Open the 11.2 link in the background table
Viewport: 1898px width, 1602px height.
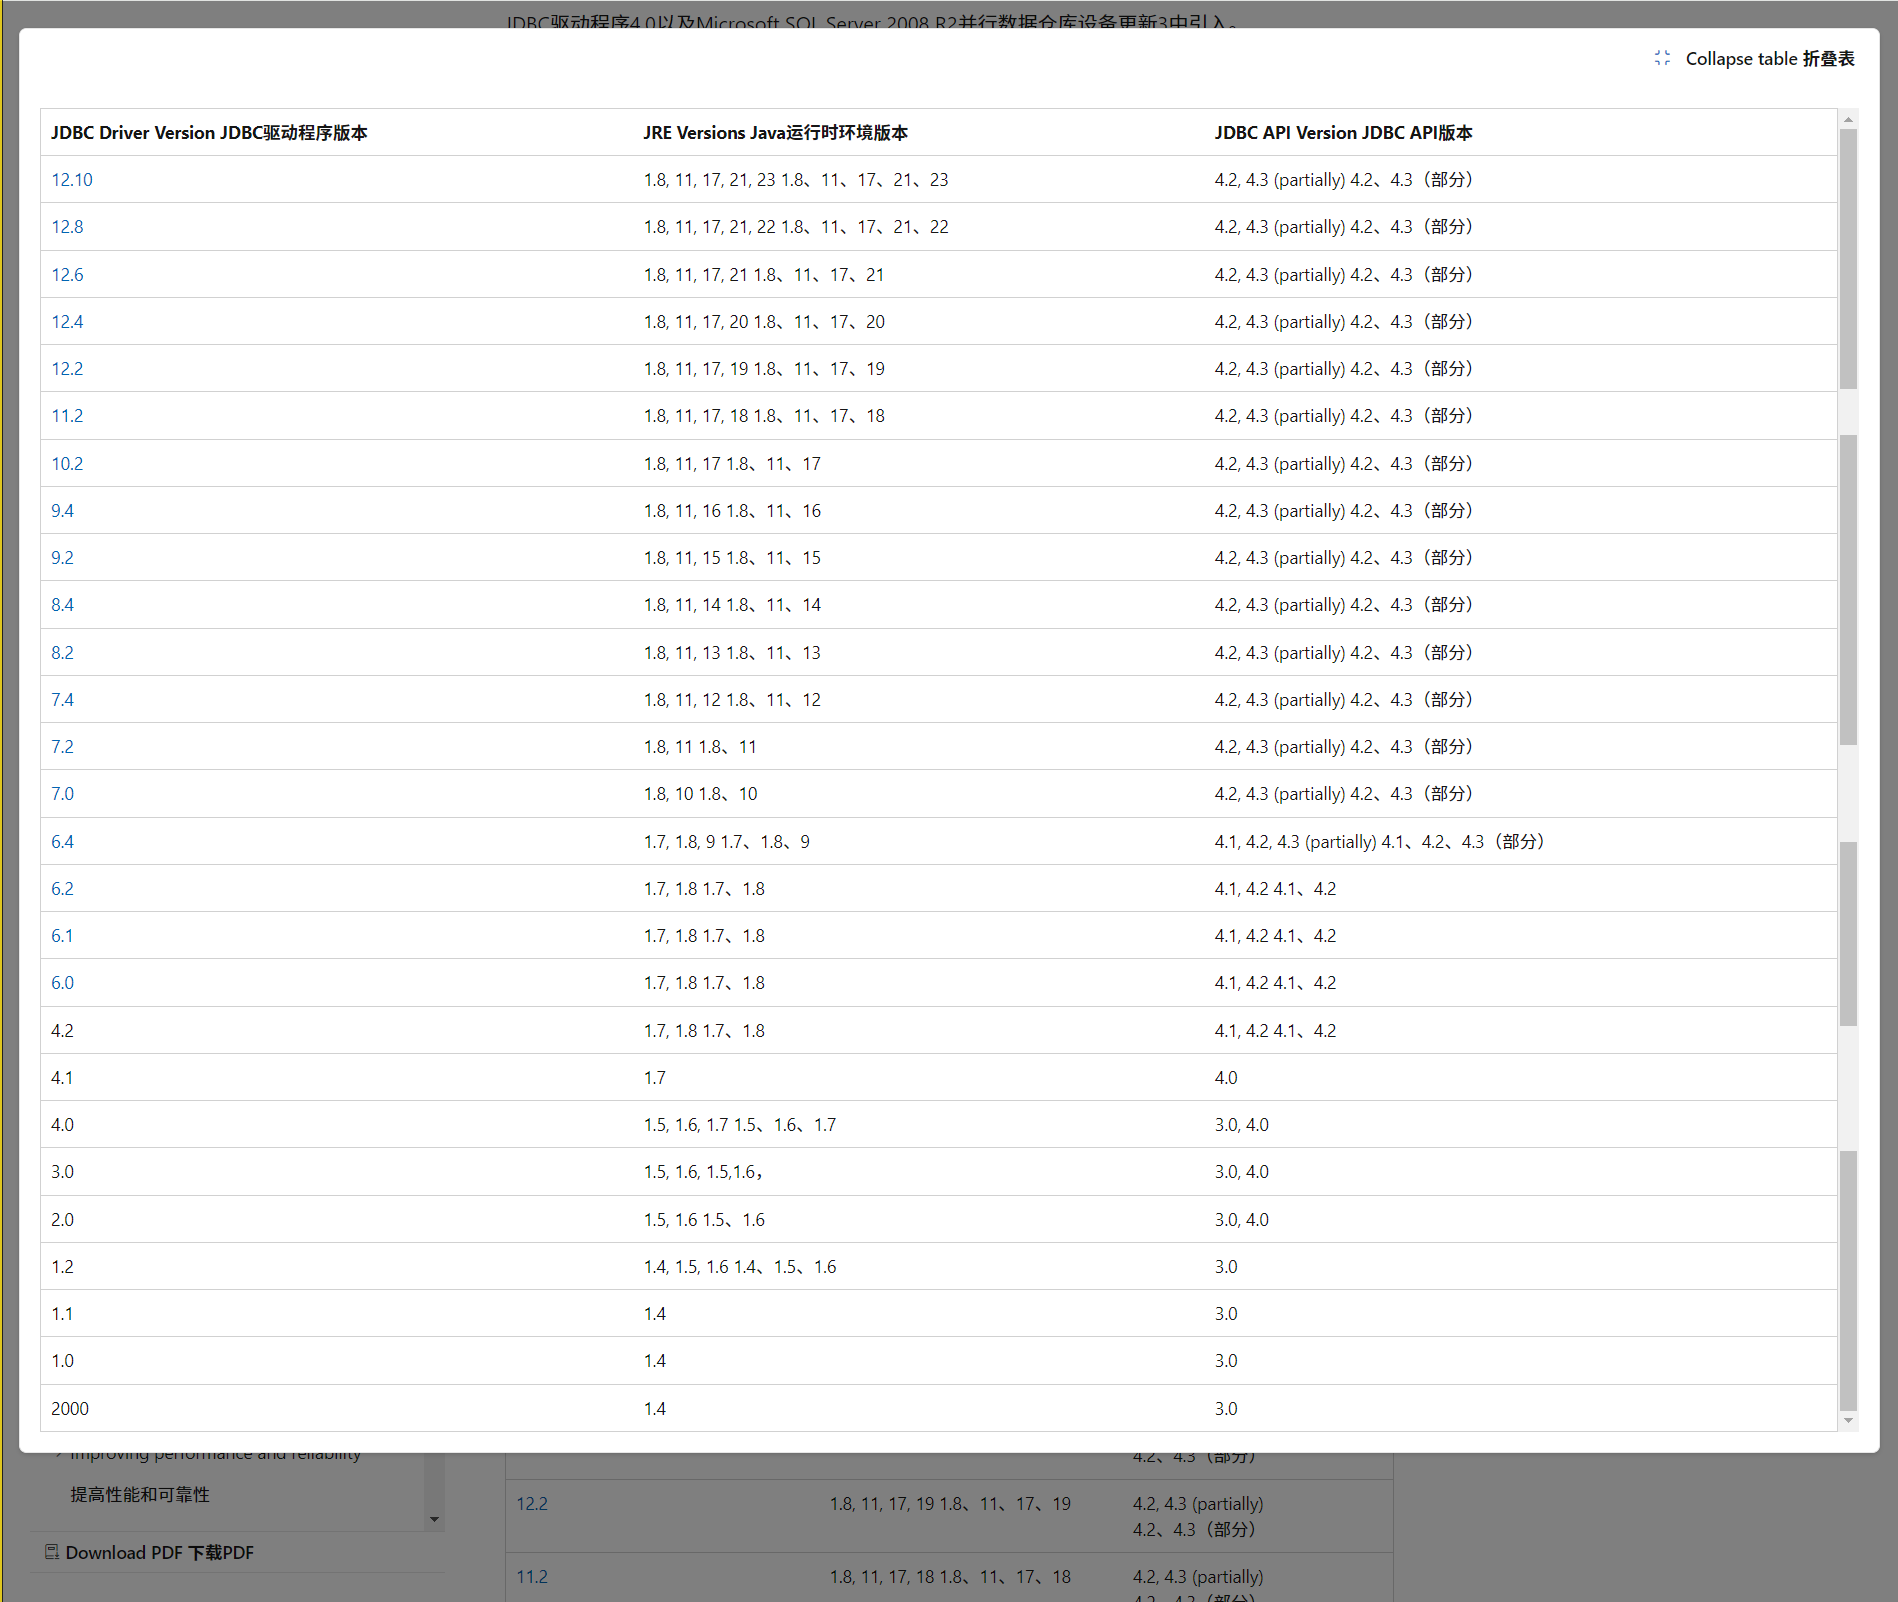532,1577
